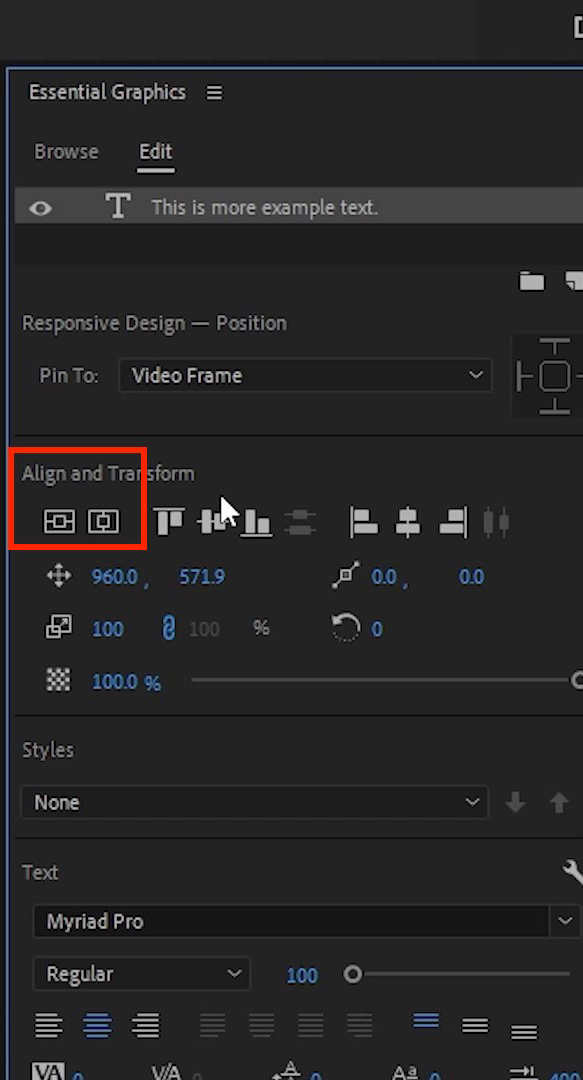Click the Toggle animation for Position icon
The height and width of the screenshot is (1080, 583).
[x=59, y=575]
